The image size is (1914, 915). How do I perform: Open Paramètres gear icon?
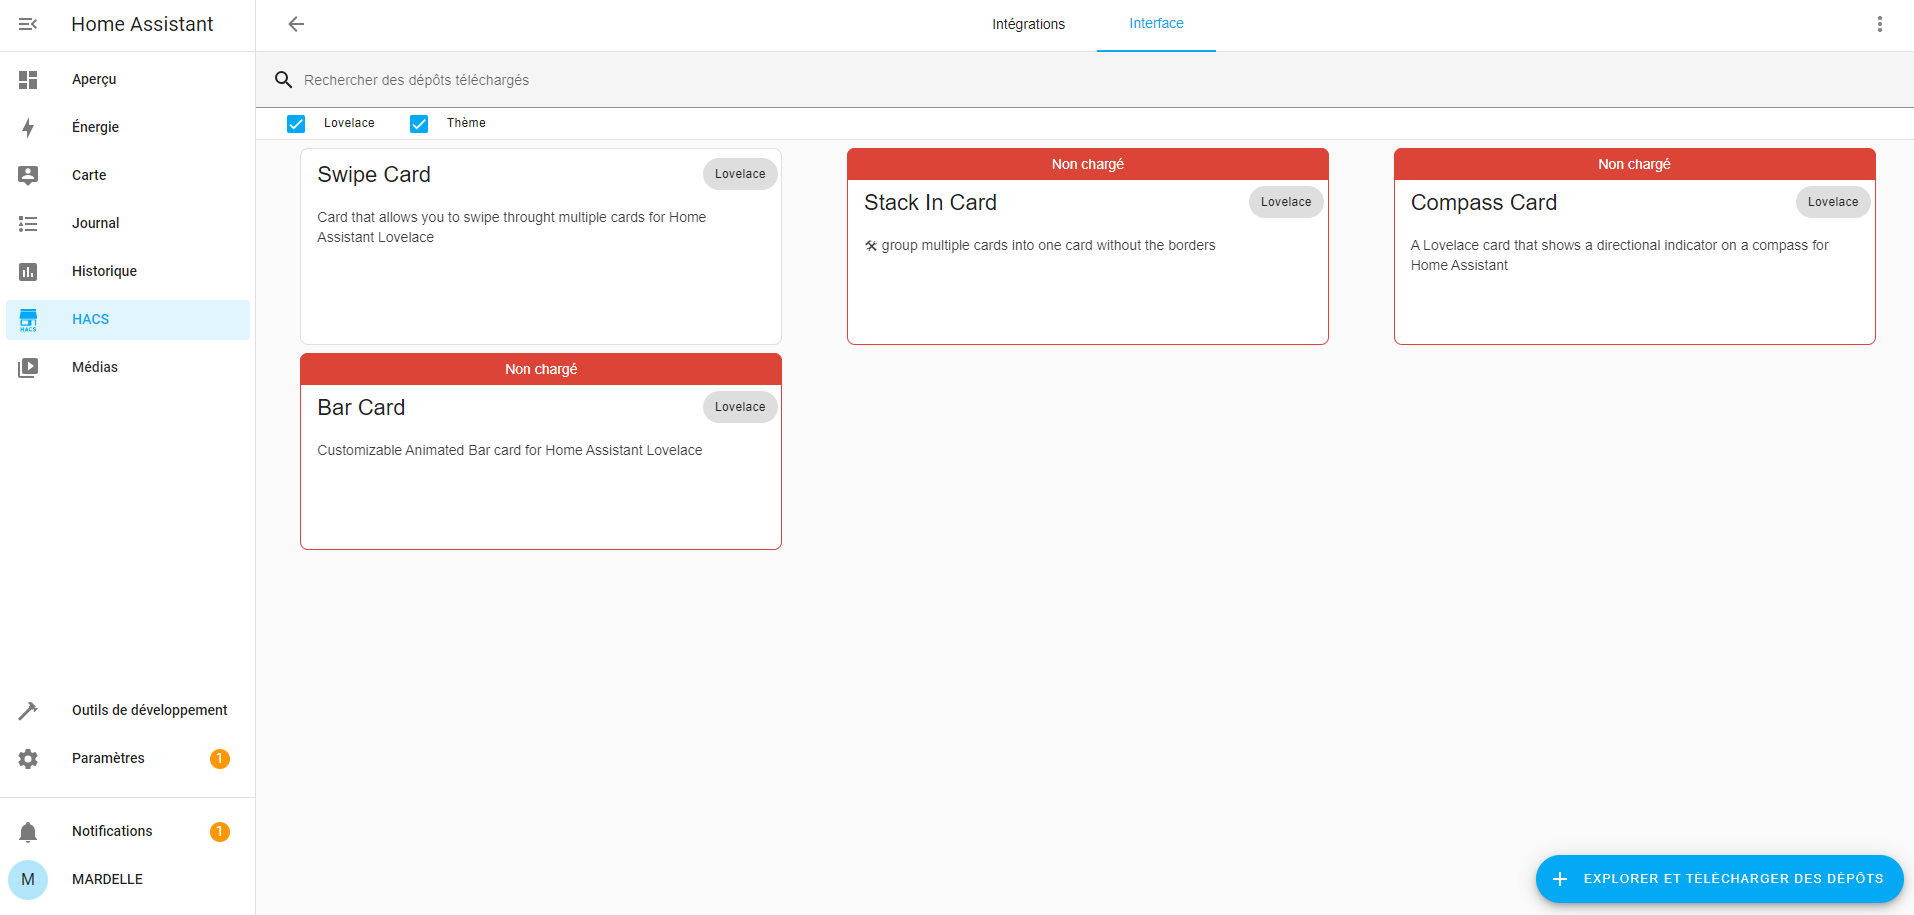tap(28, 759)
